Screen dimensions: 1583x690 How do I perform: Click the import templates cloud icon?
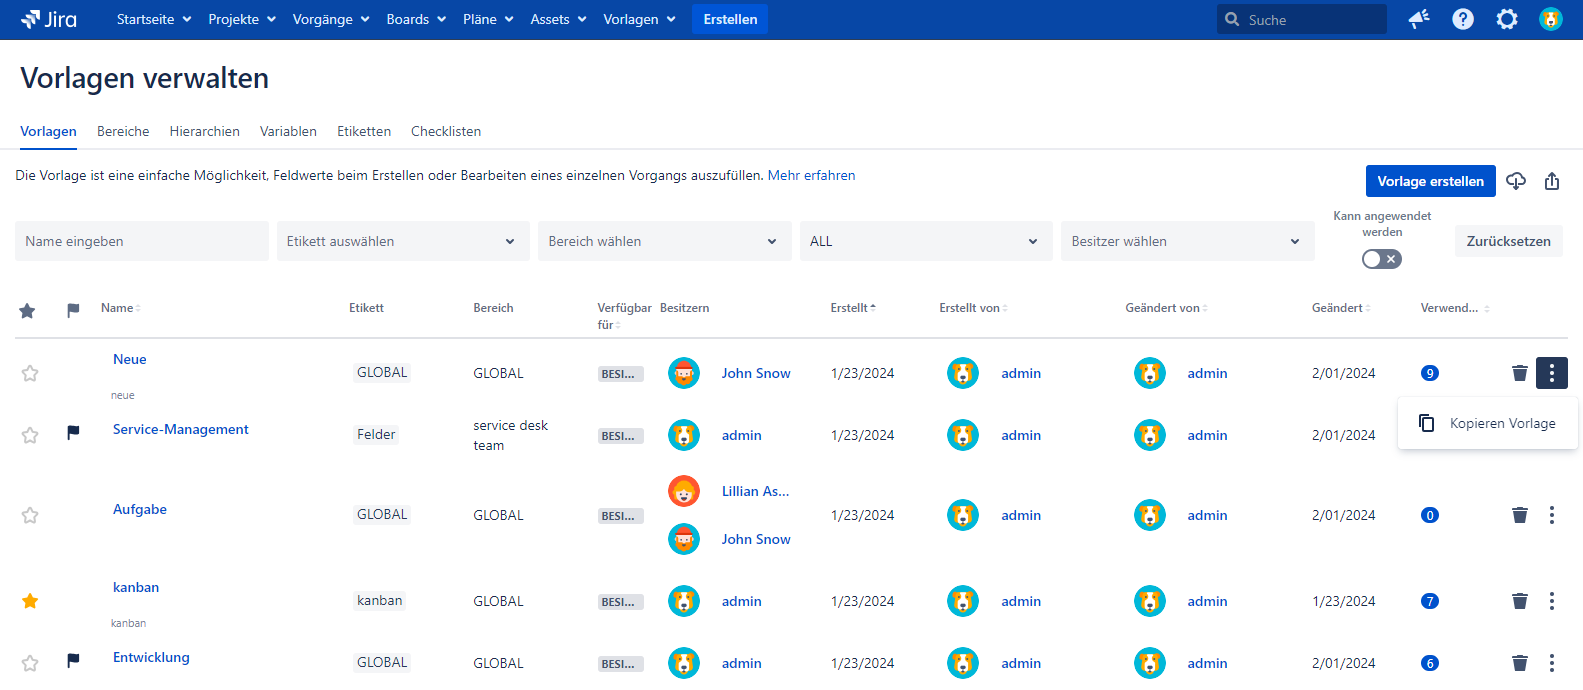[1516, 181]
